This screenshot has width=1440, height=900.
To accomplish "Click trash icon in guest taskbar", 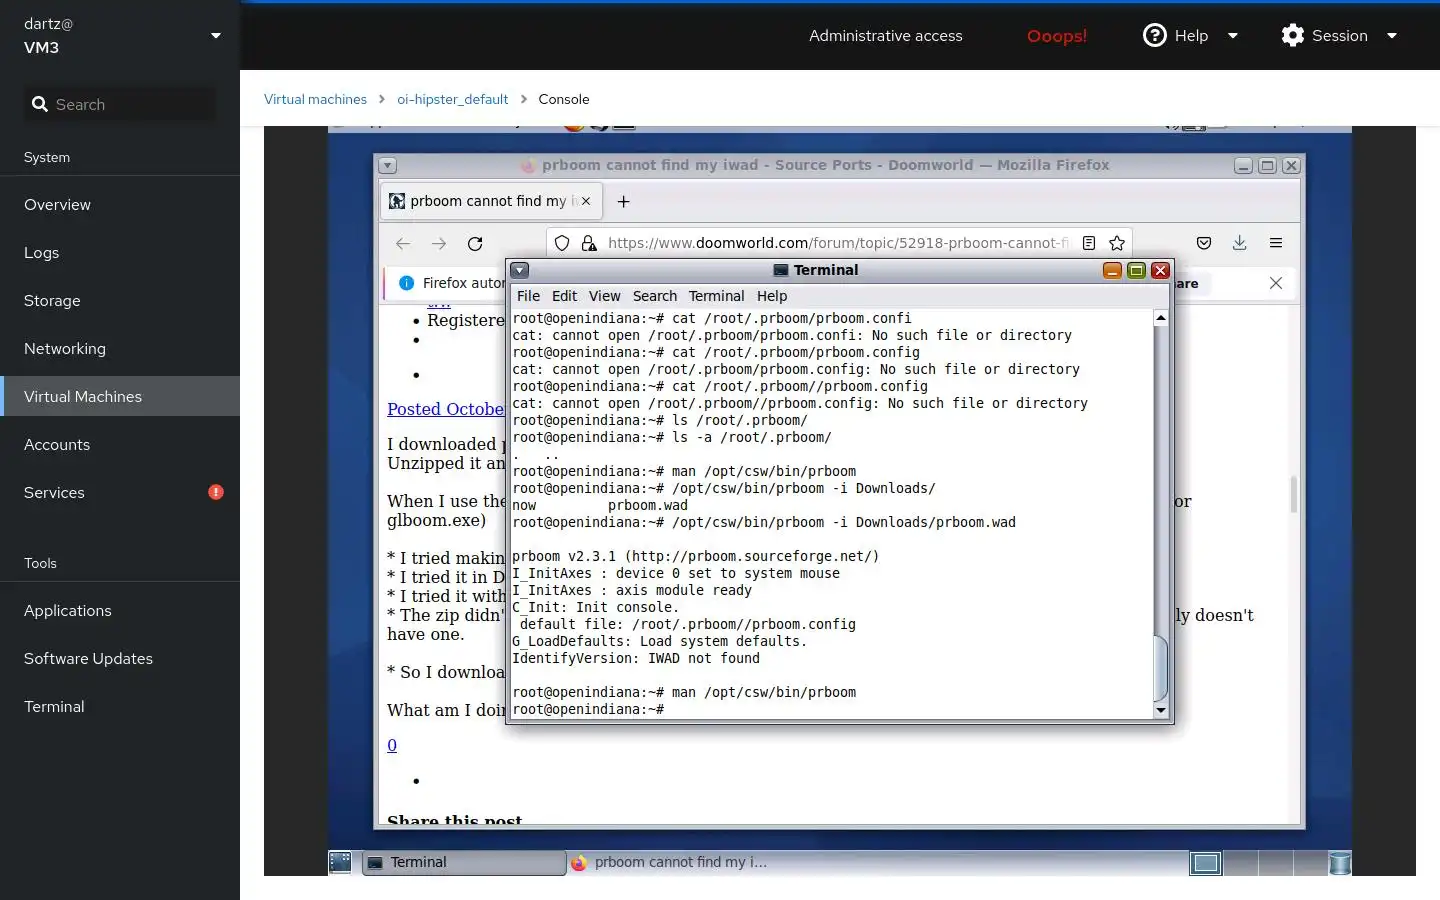I will tap(1340, 862).
